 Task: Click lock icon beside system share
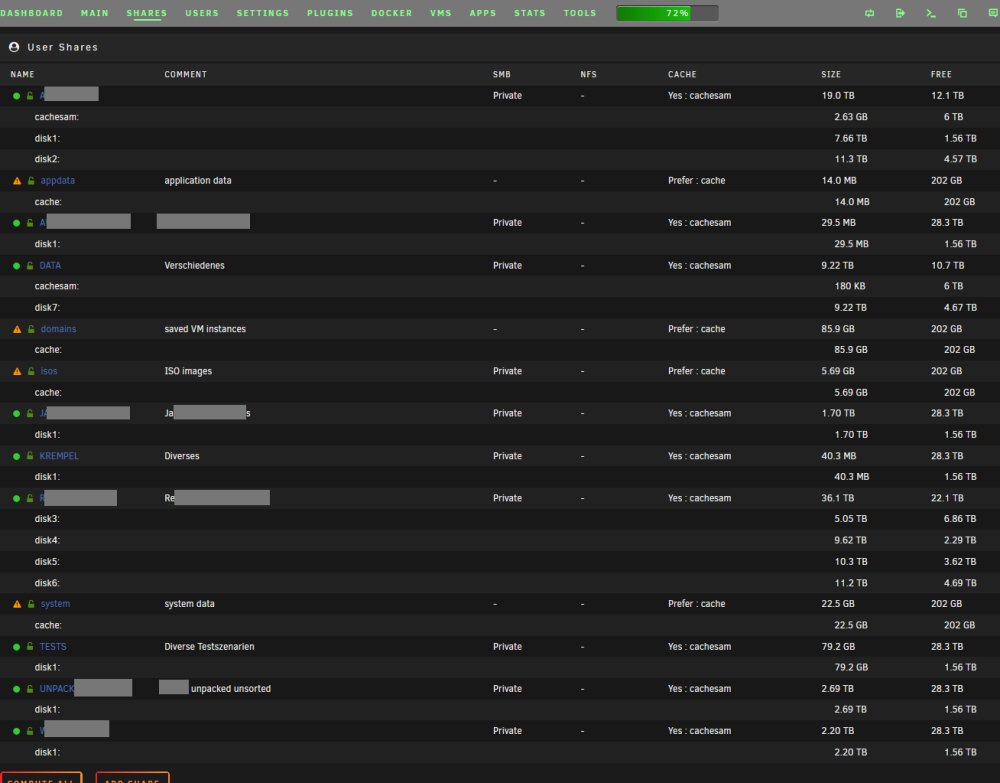pyautogui.click(x=31, y=604)
